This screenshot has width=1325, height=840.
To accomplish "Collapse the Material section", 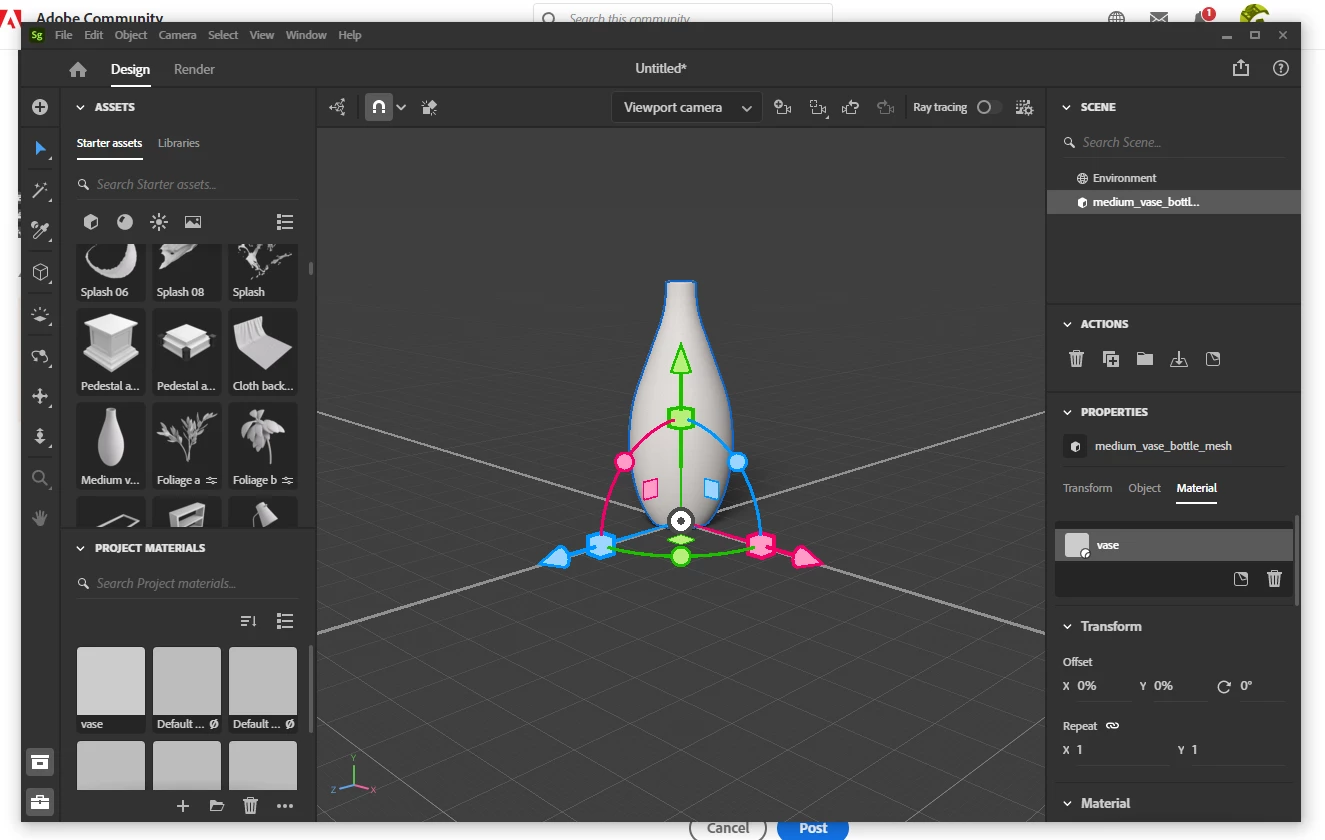I will [x=1066, y=804].
